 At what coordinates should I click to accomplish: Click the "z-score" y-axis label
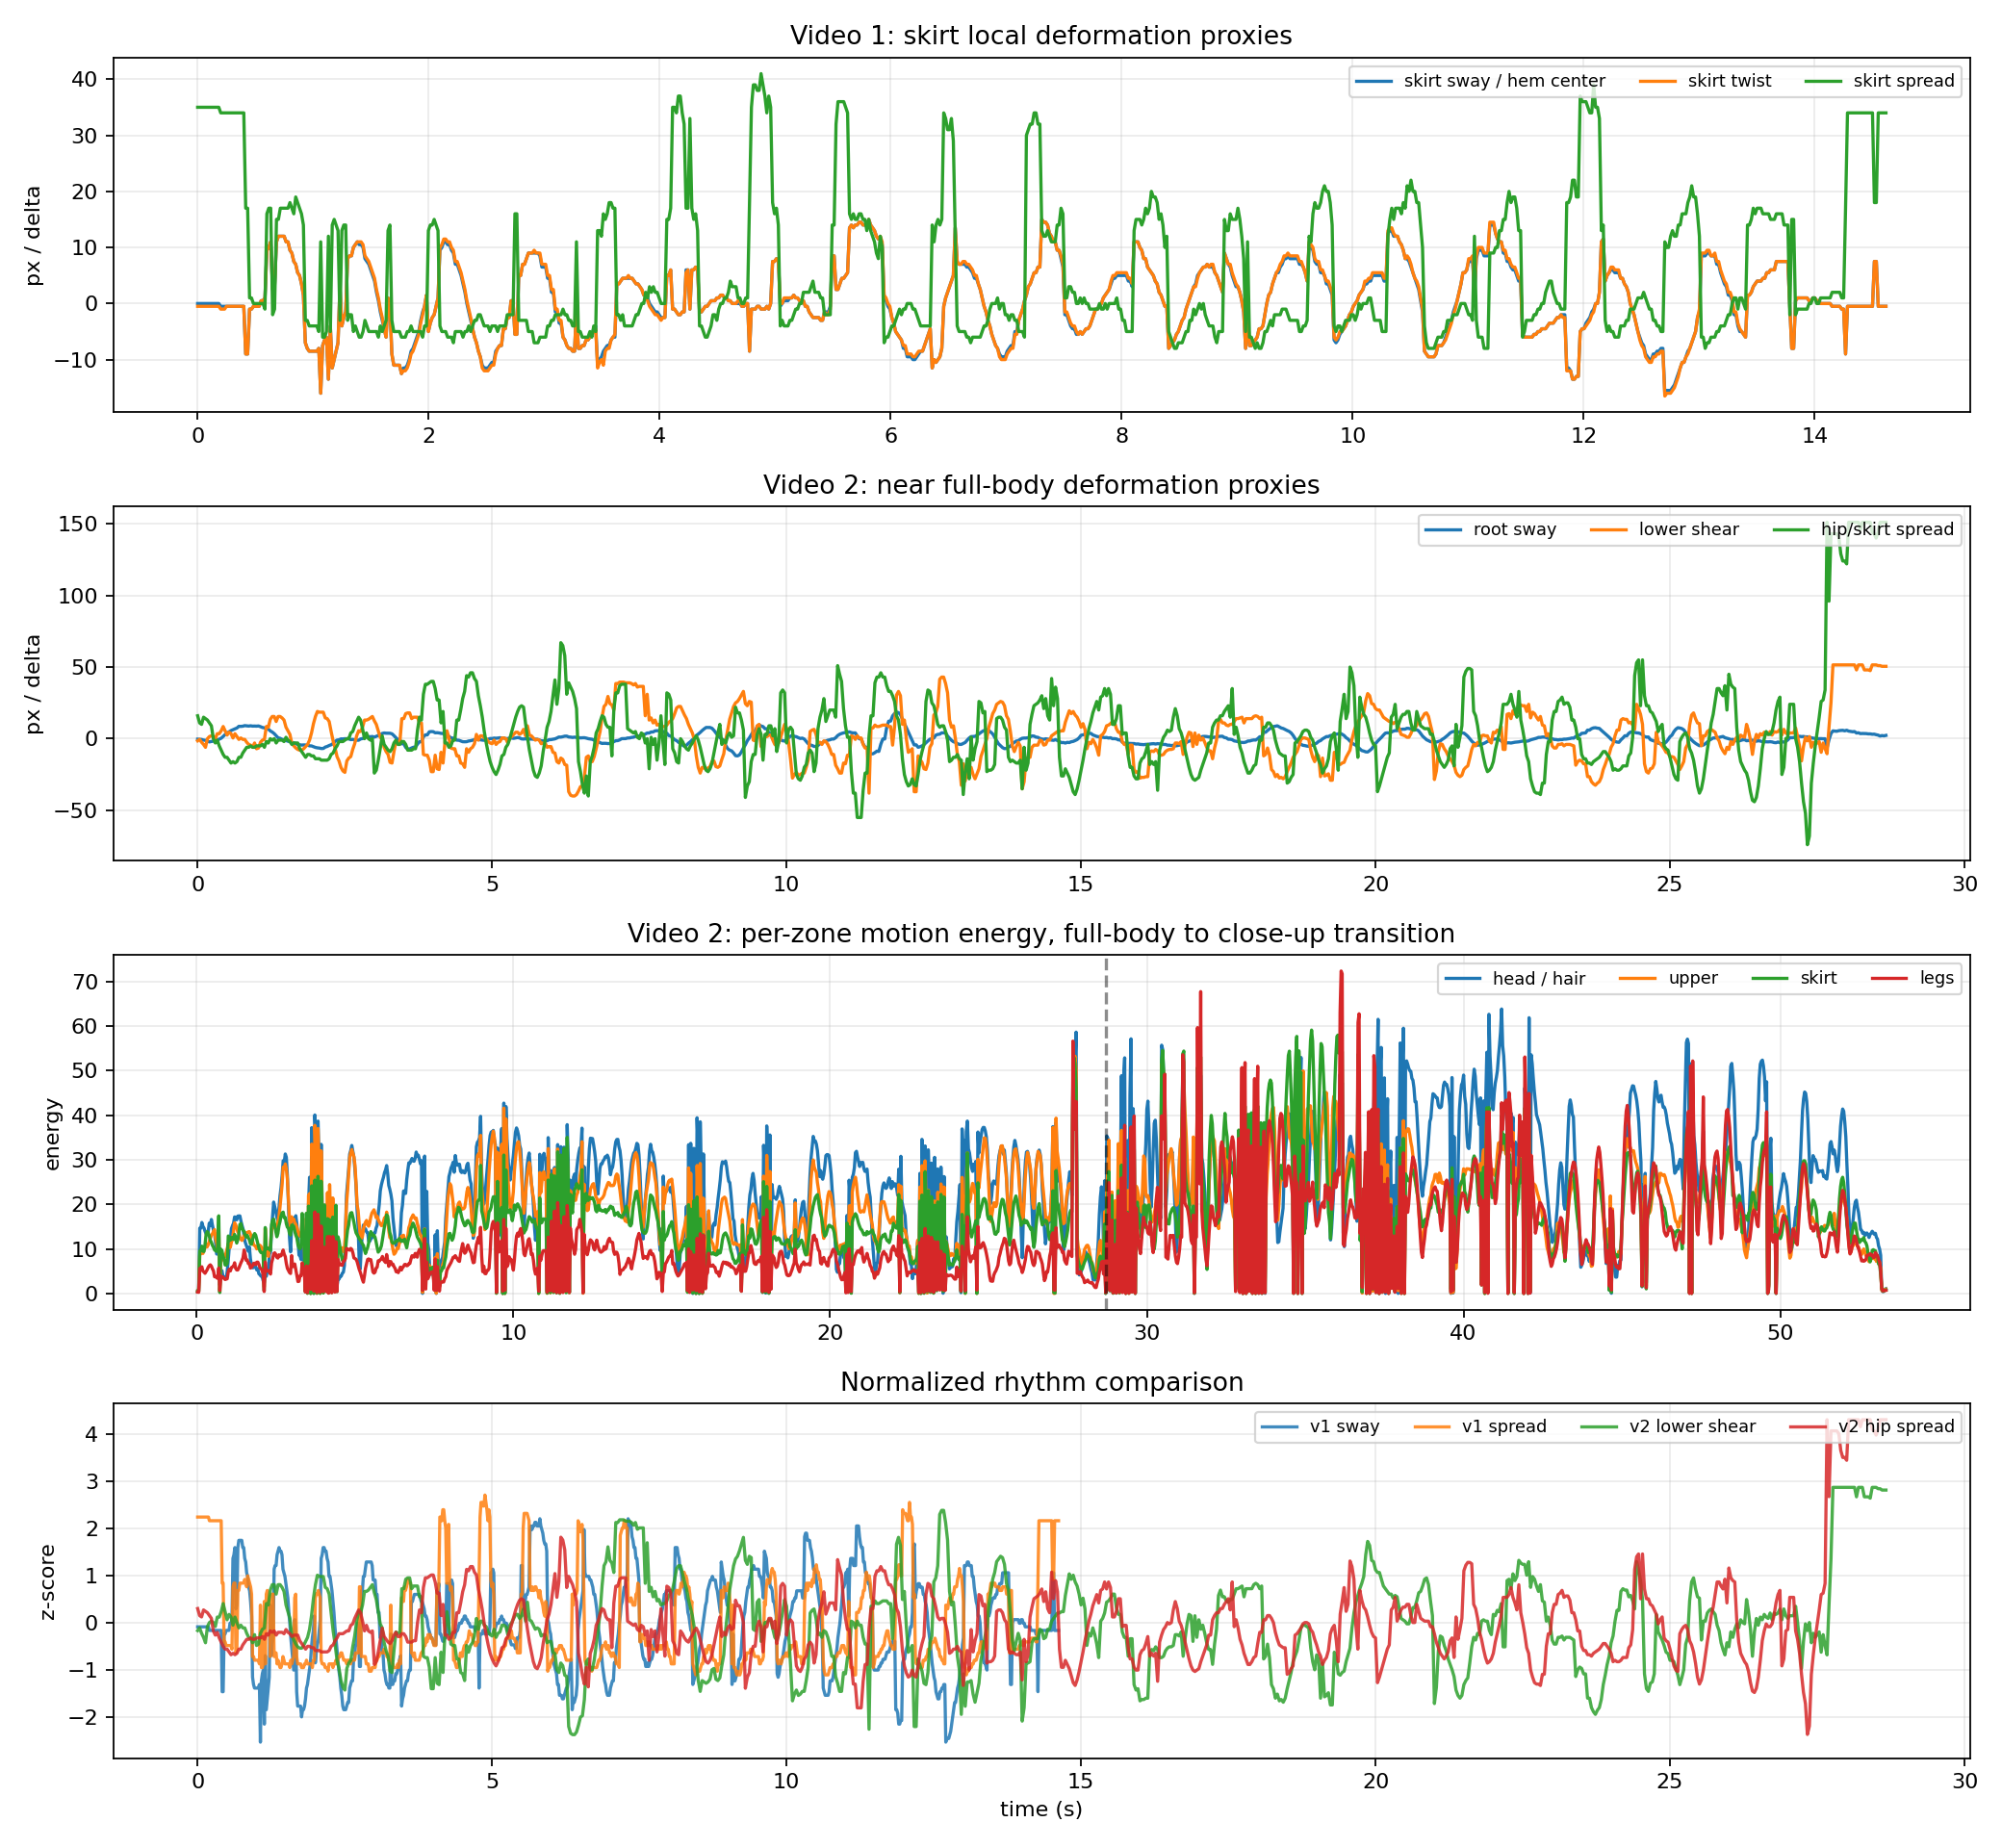point(47,1582)
